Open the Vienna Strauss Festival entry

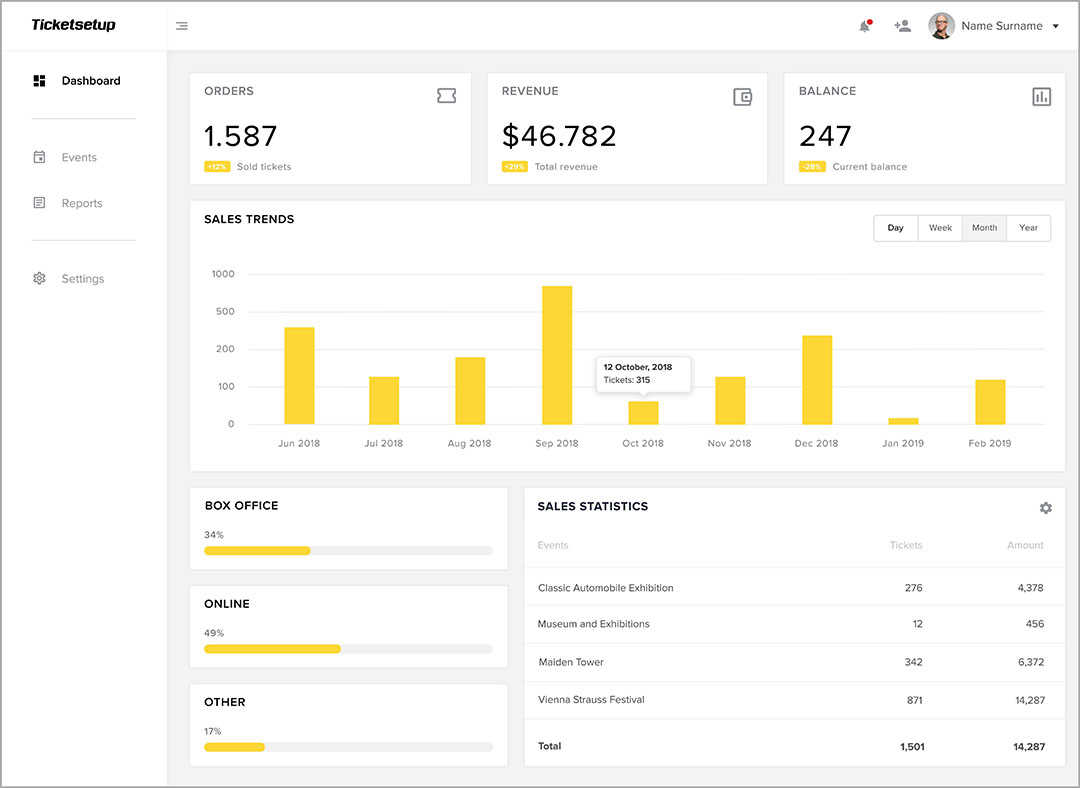pyautogui.click(x=591, y=700)
